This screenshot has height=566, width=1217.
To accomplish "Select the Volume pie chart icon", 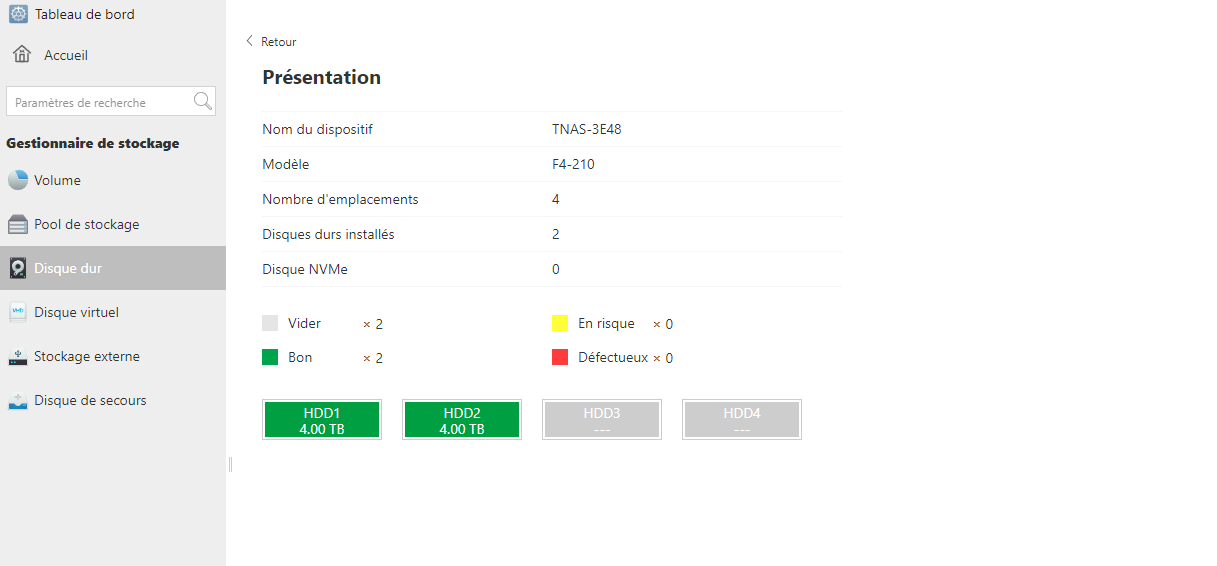I will click(x=18, y=180).
